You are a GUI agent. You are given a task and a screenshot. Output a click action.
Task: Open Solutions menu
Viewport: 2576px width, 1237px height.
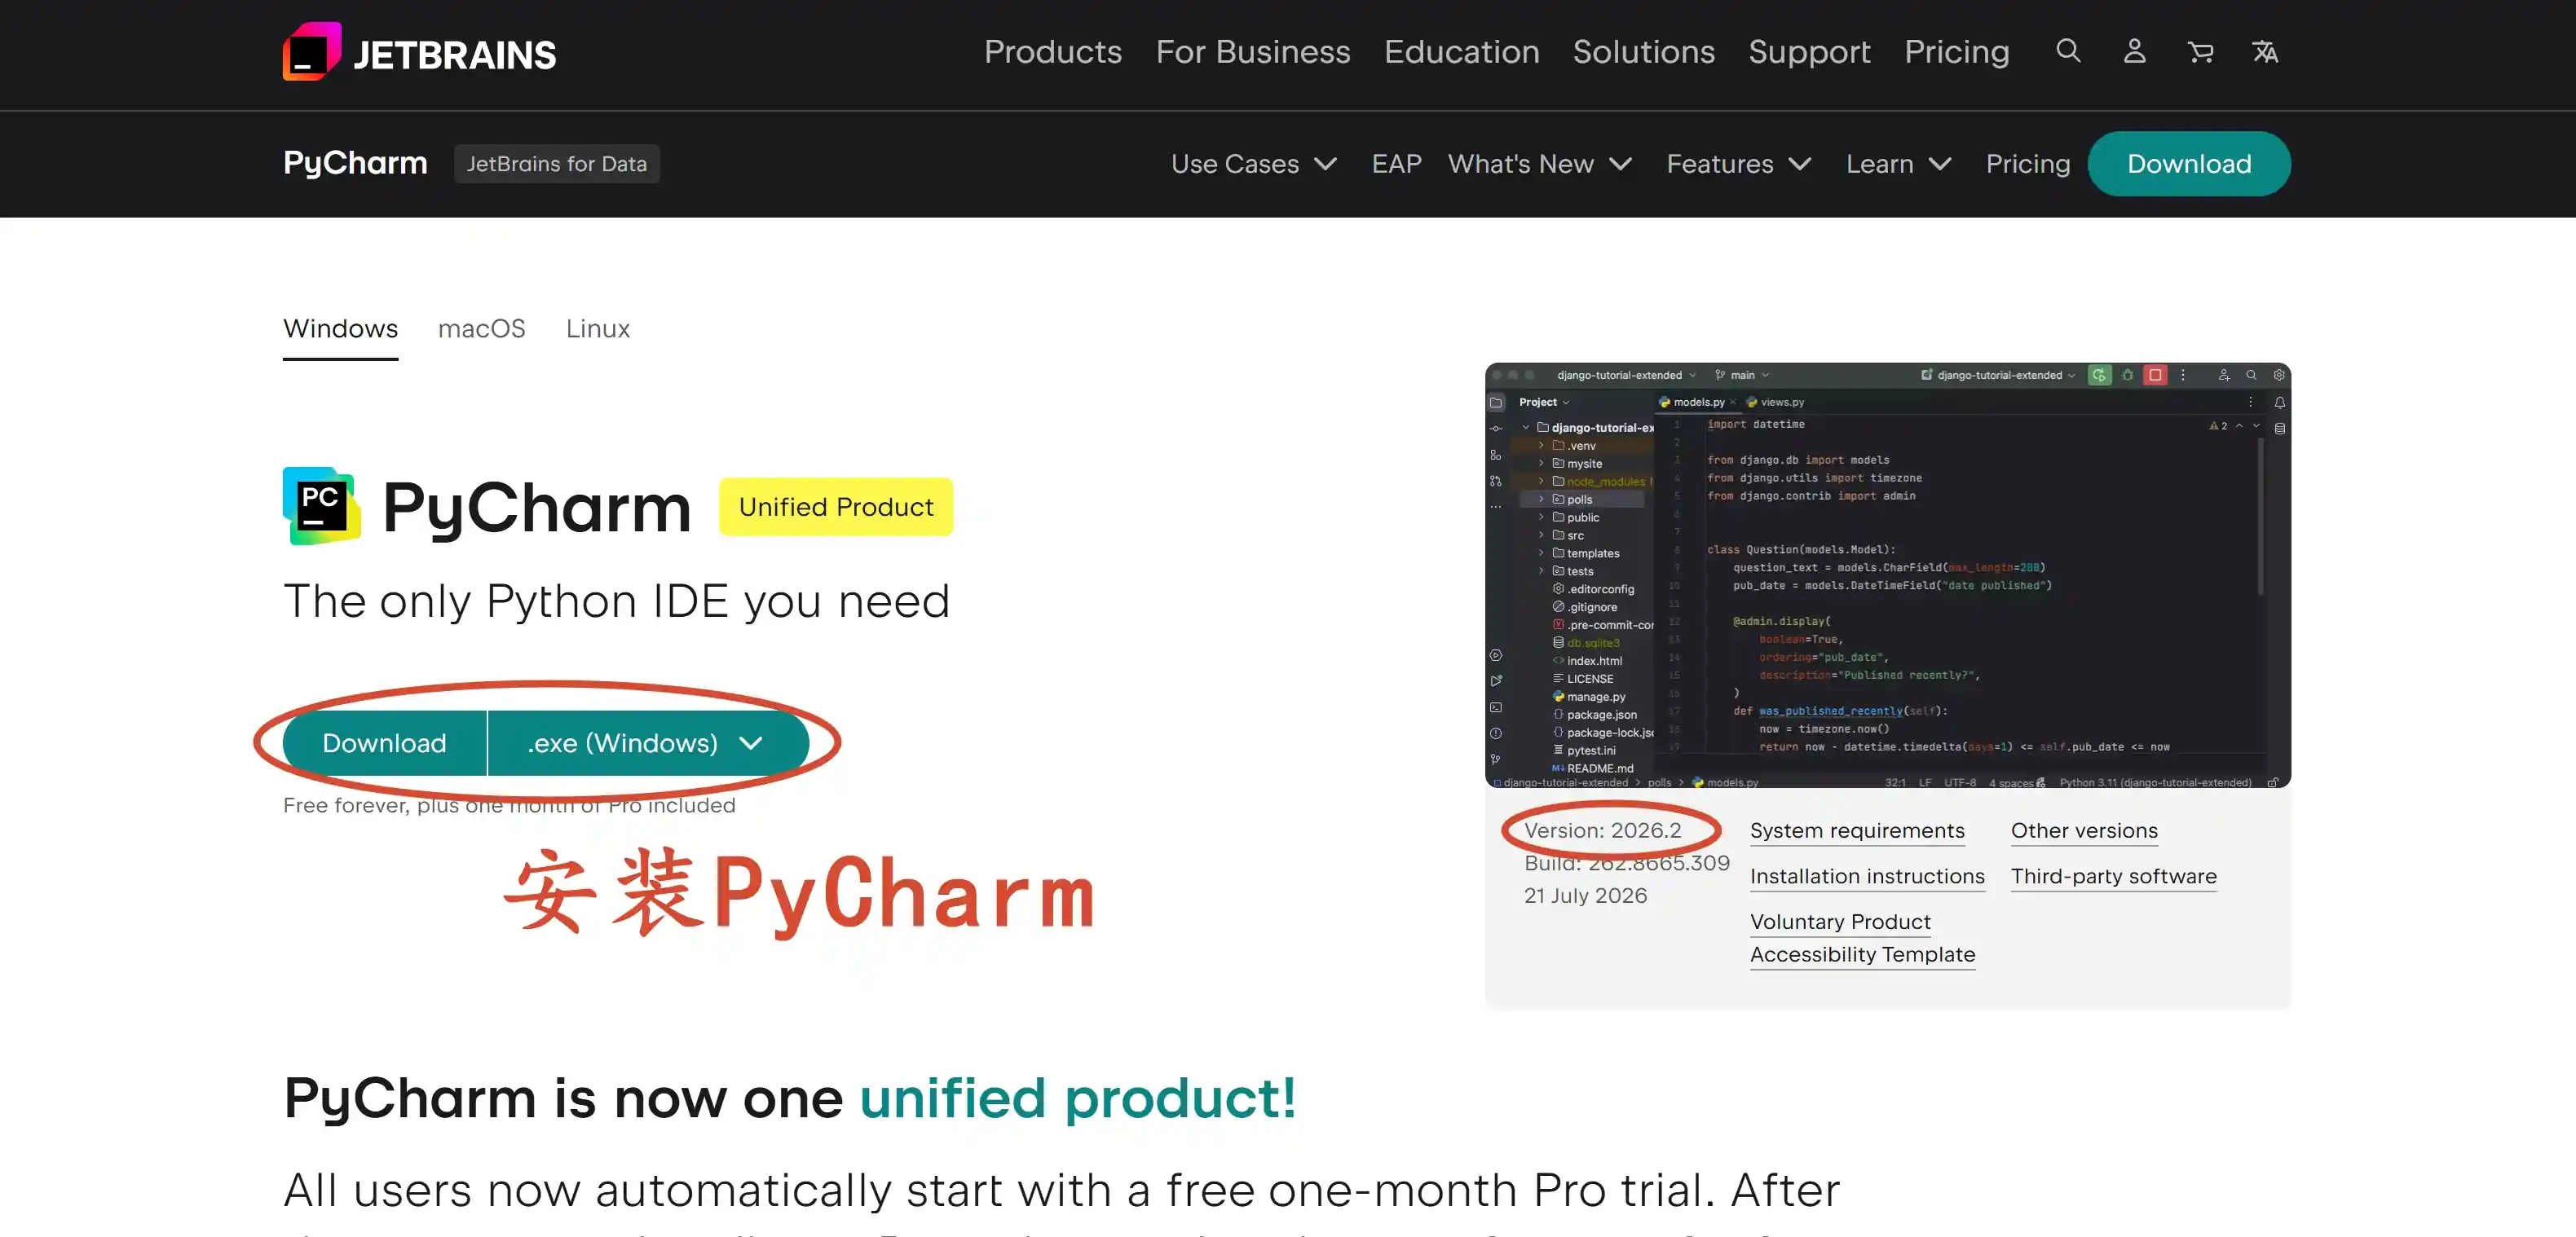(1643, 52)
